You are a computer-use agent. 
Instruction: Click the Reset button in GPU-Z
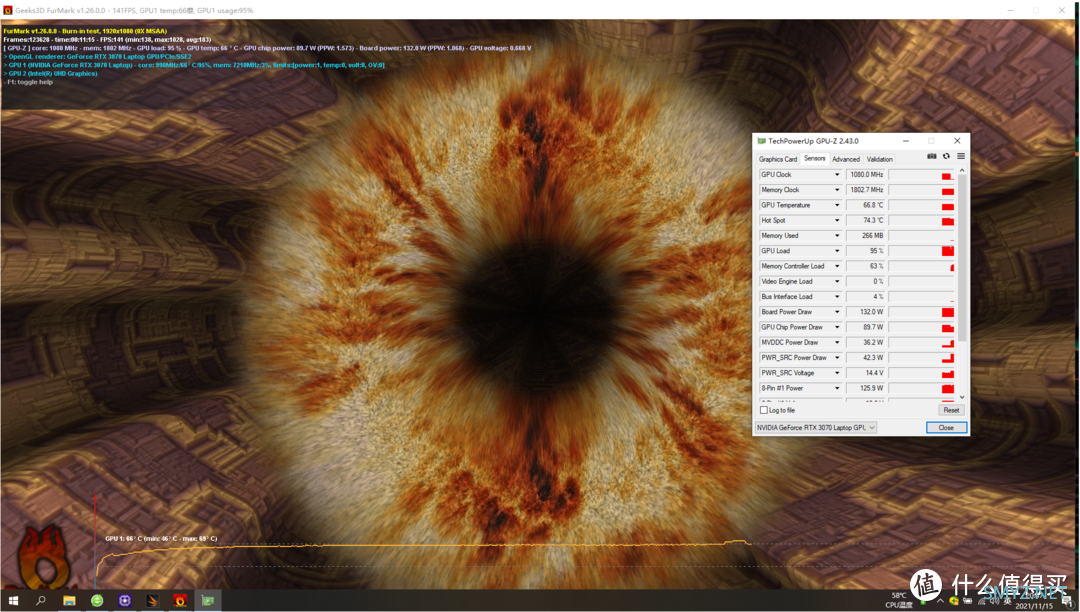[951, 410]
